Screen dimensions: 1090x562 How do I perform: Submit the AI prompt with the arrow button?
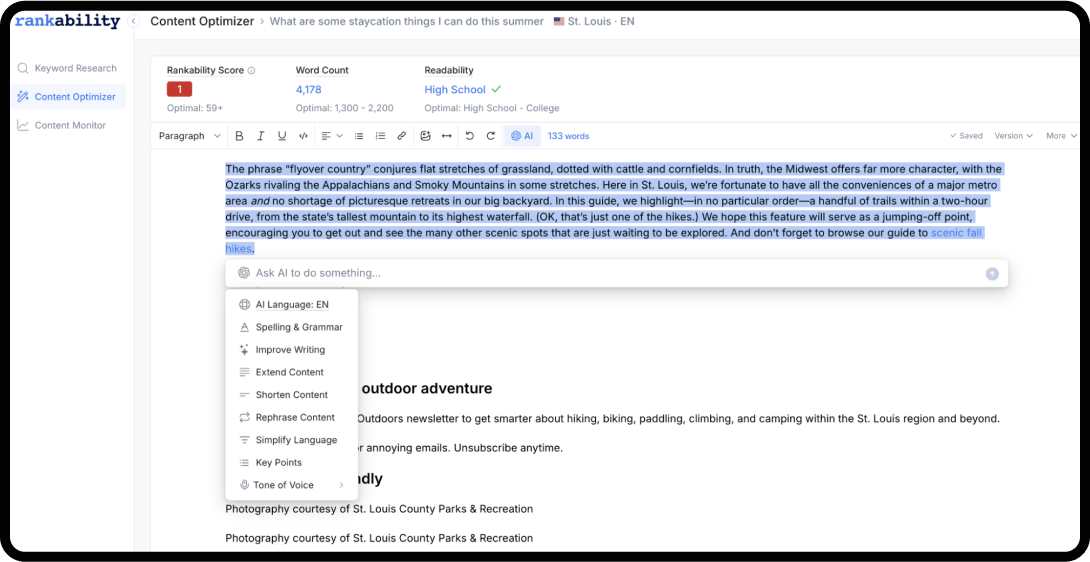click(x=992, y=273)
